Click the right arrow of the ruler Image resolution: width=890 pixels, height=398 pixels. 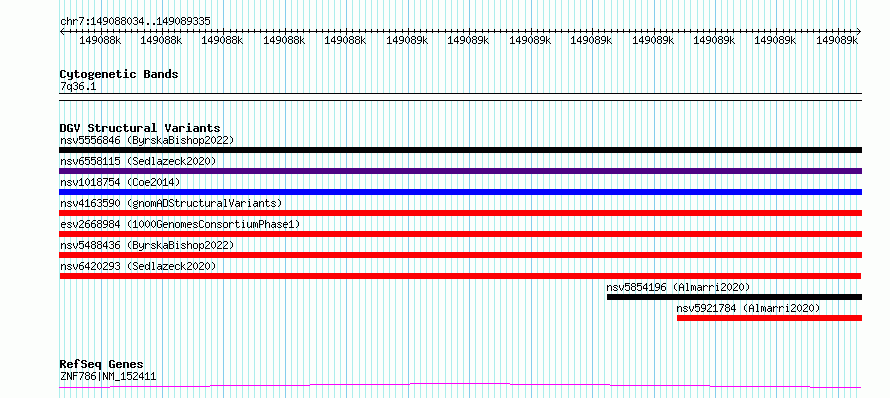coord(859,31)
